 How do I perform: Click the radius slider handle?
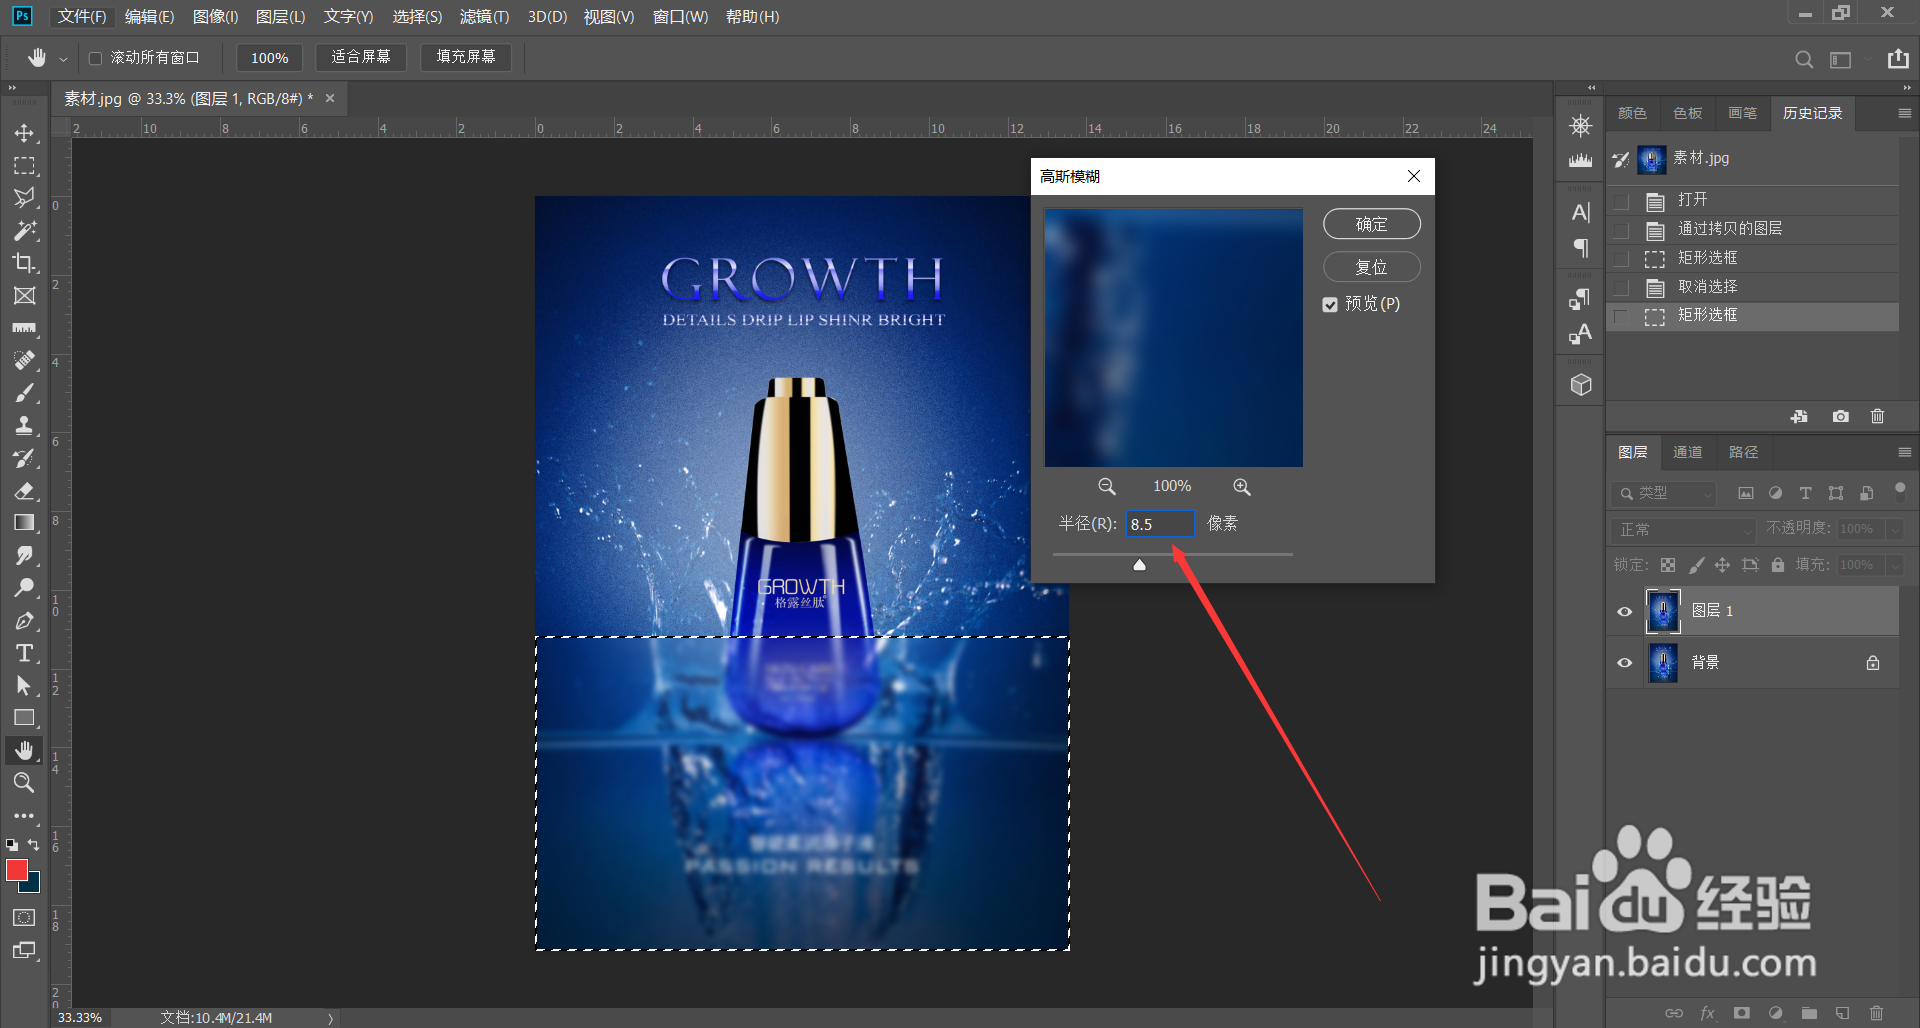[1139, 565]
